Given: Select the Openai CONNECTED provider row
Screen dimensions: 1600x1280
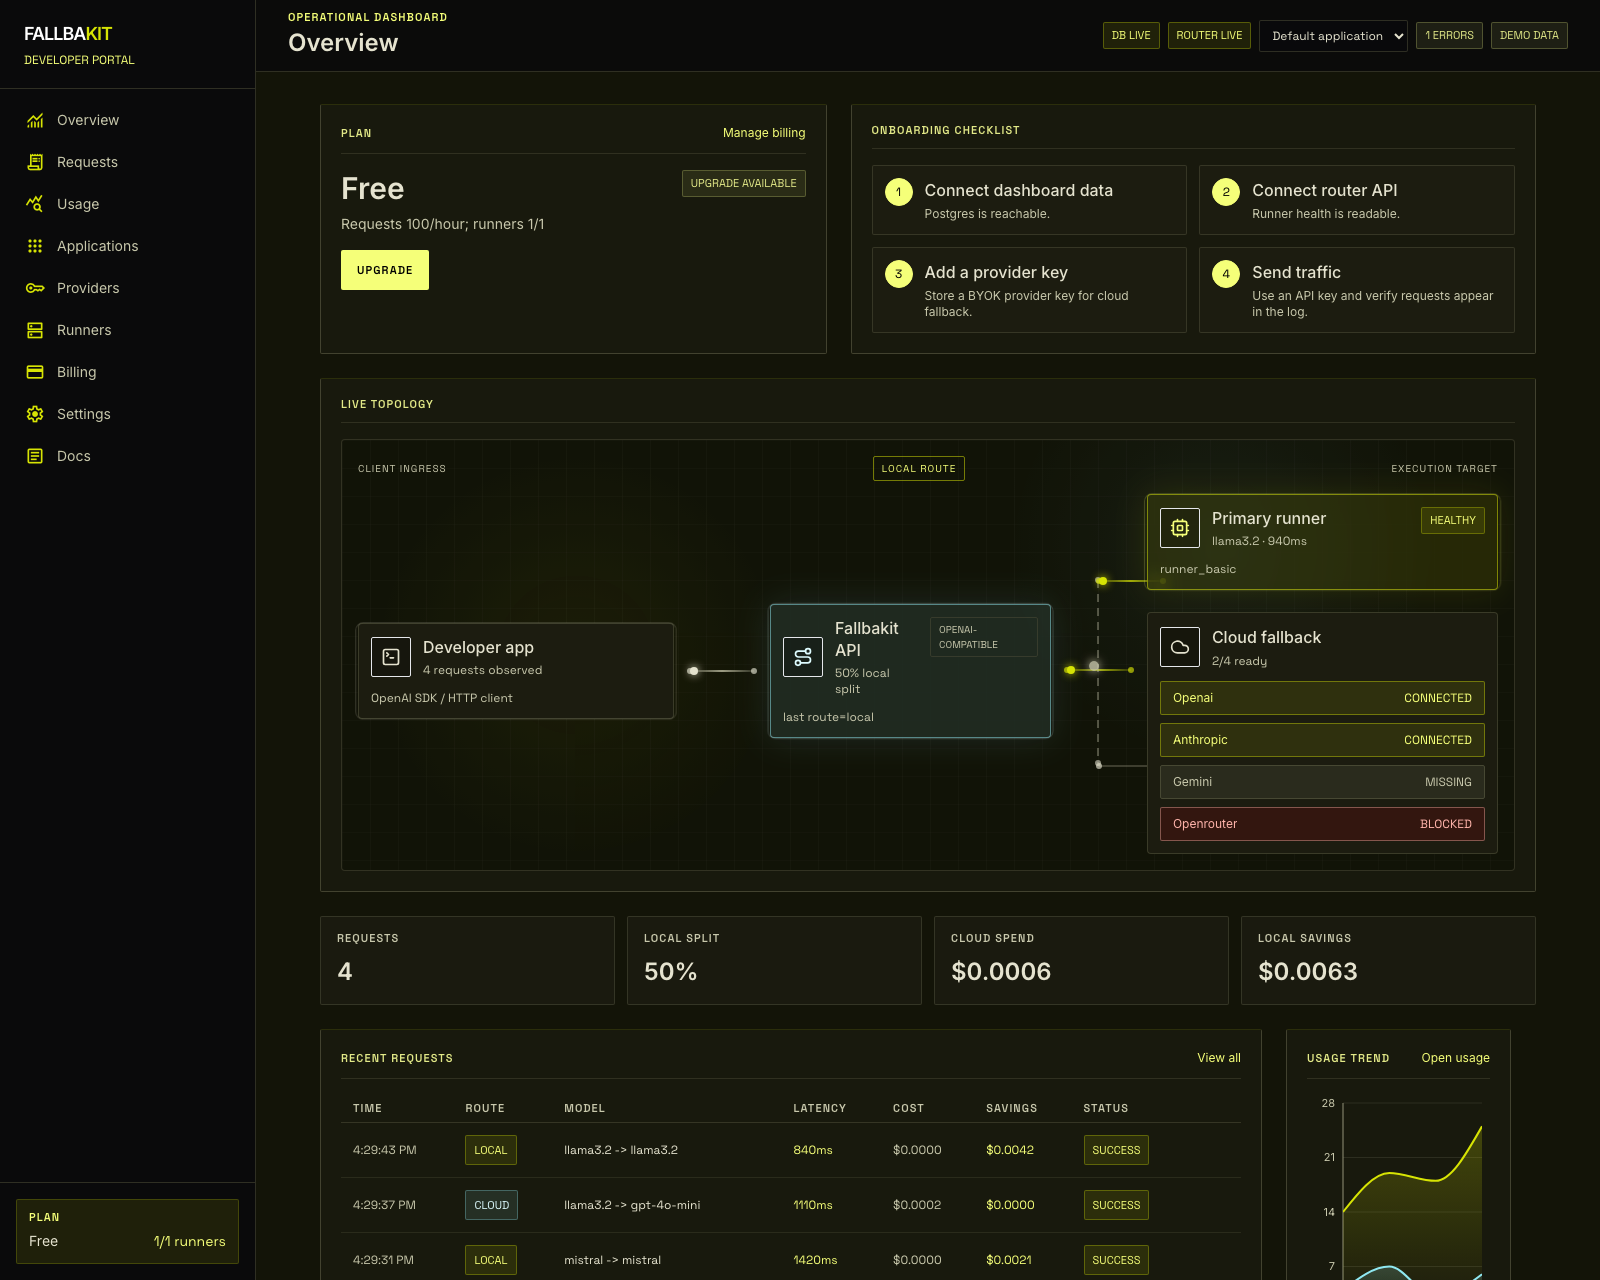Looking at the screenshot, I should tap(1322, 698).
